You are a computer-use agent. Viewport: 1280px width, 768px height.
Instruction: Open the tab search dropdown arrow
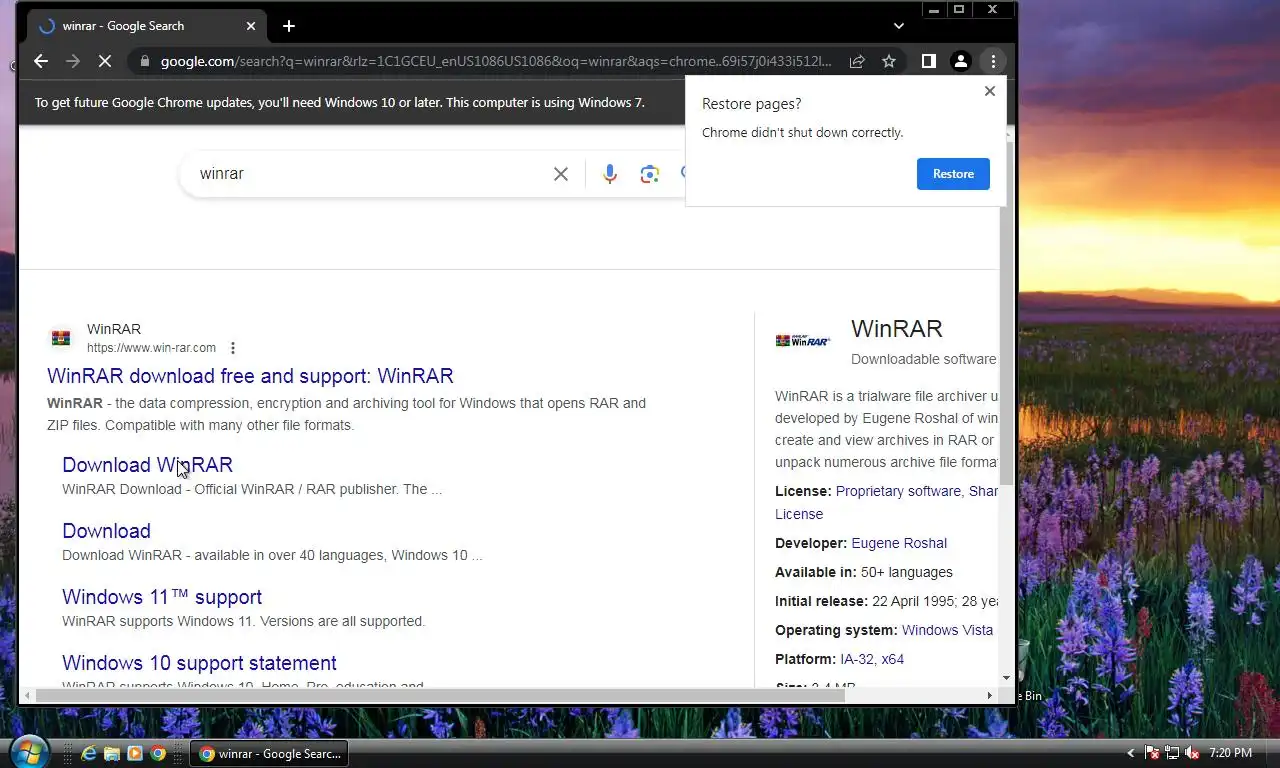(899, 26)
